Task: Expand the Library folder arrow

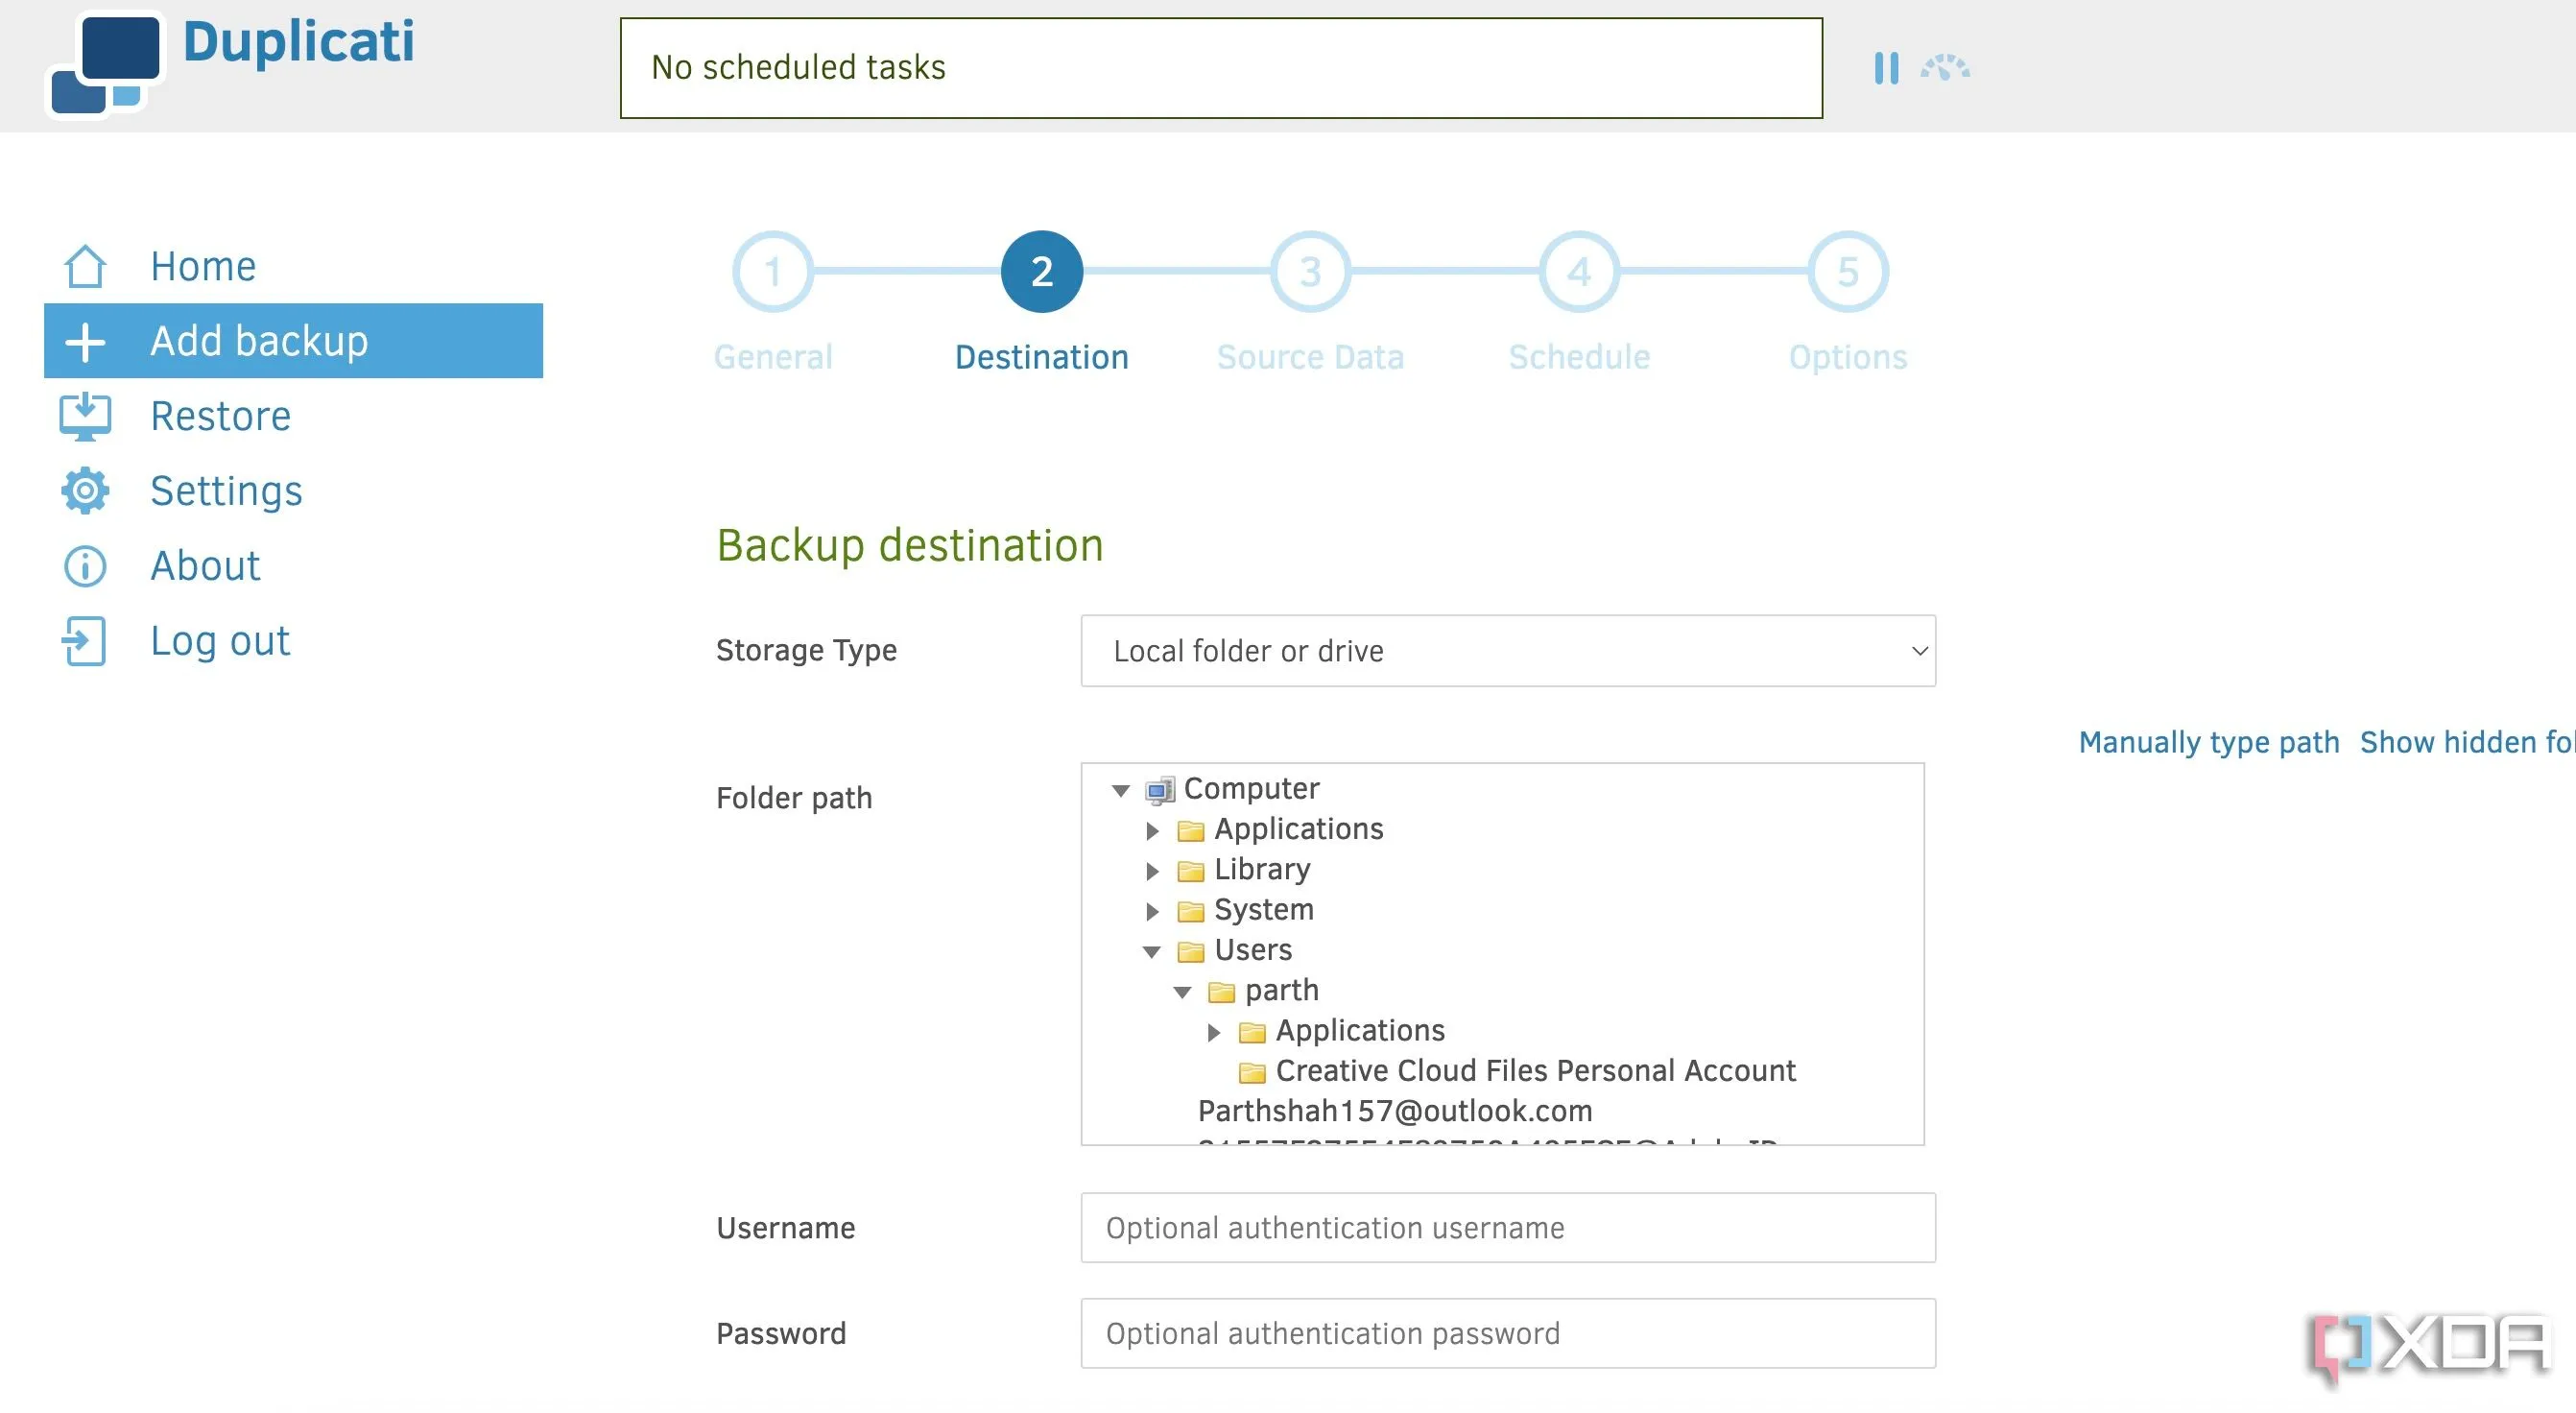Action: 1152,871
